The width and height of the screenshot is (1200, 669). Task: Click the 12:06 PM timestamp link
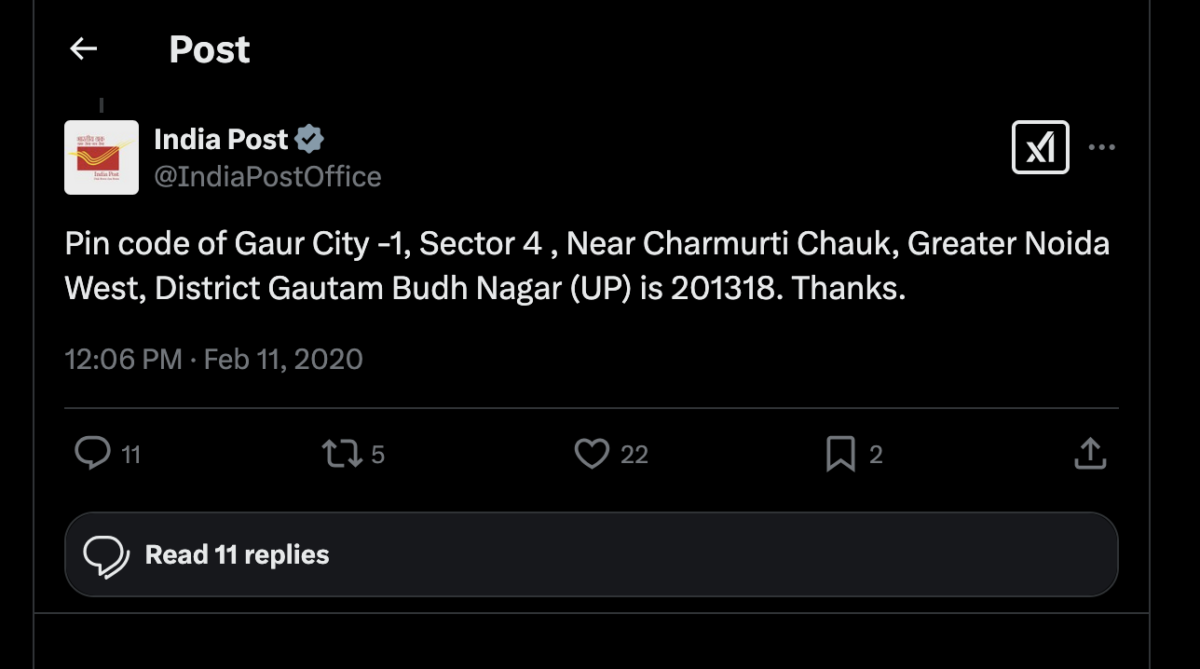(123, 359)
